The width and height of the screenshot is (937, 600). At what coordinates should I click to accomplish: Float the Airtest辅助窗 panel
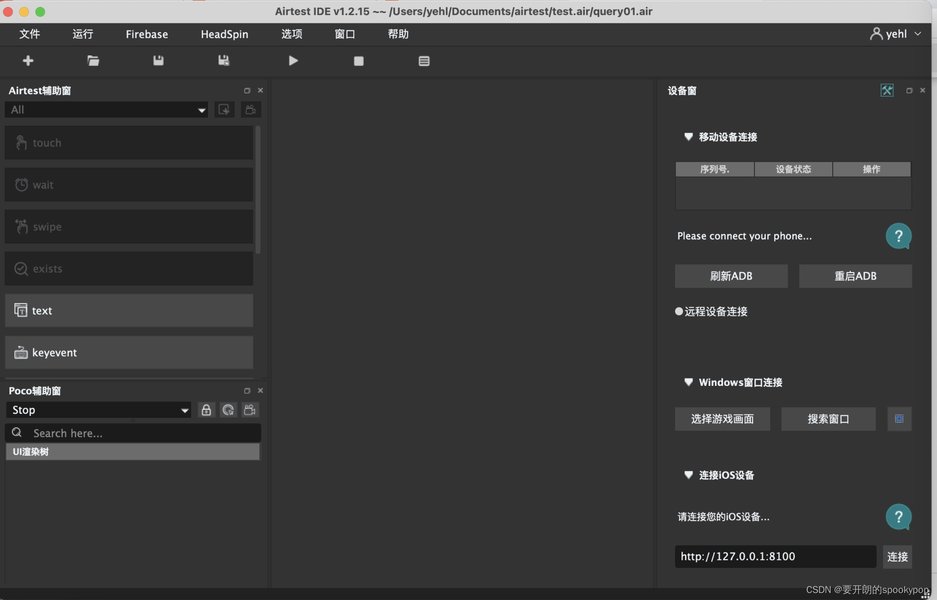247,90
